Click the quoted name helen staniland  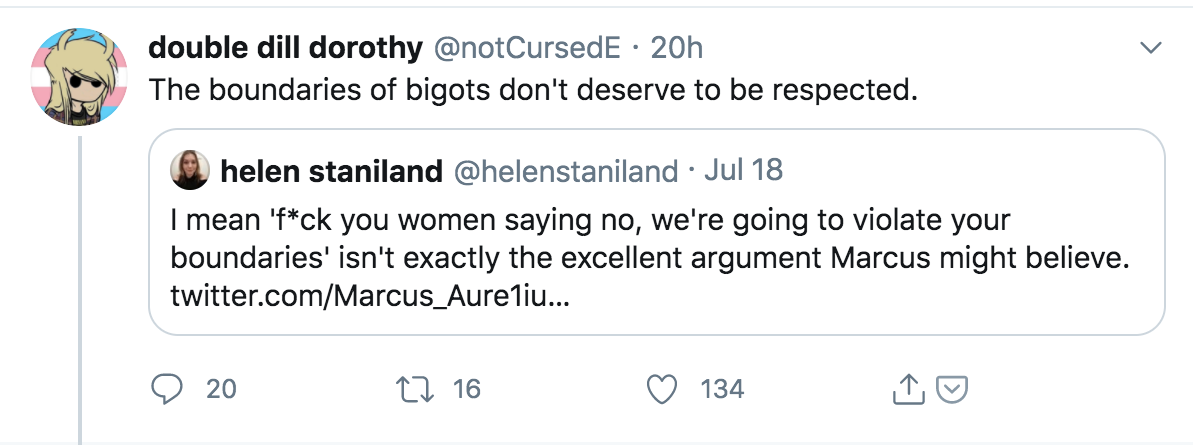click(x=331, y=171)
